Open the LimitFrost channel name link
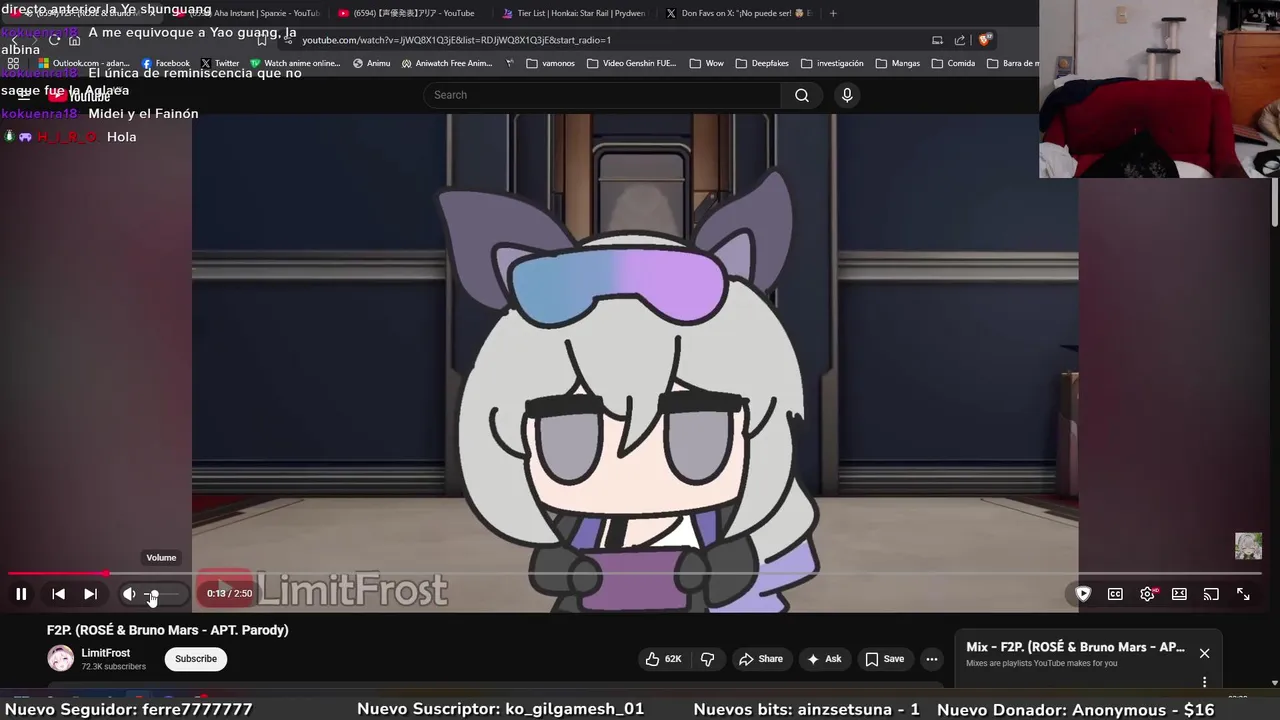The image size is (1280, 720). click(106, 653)
